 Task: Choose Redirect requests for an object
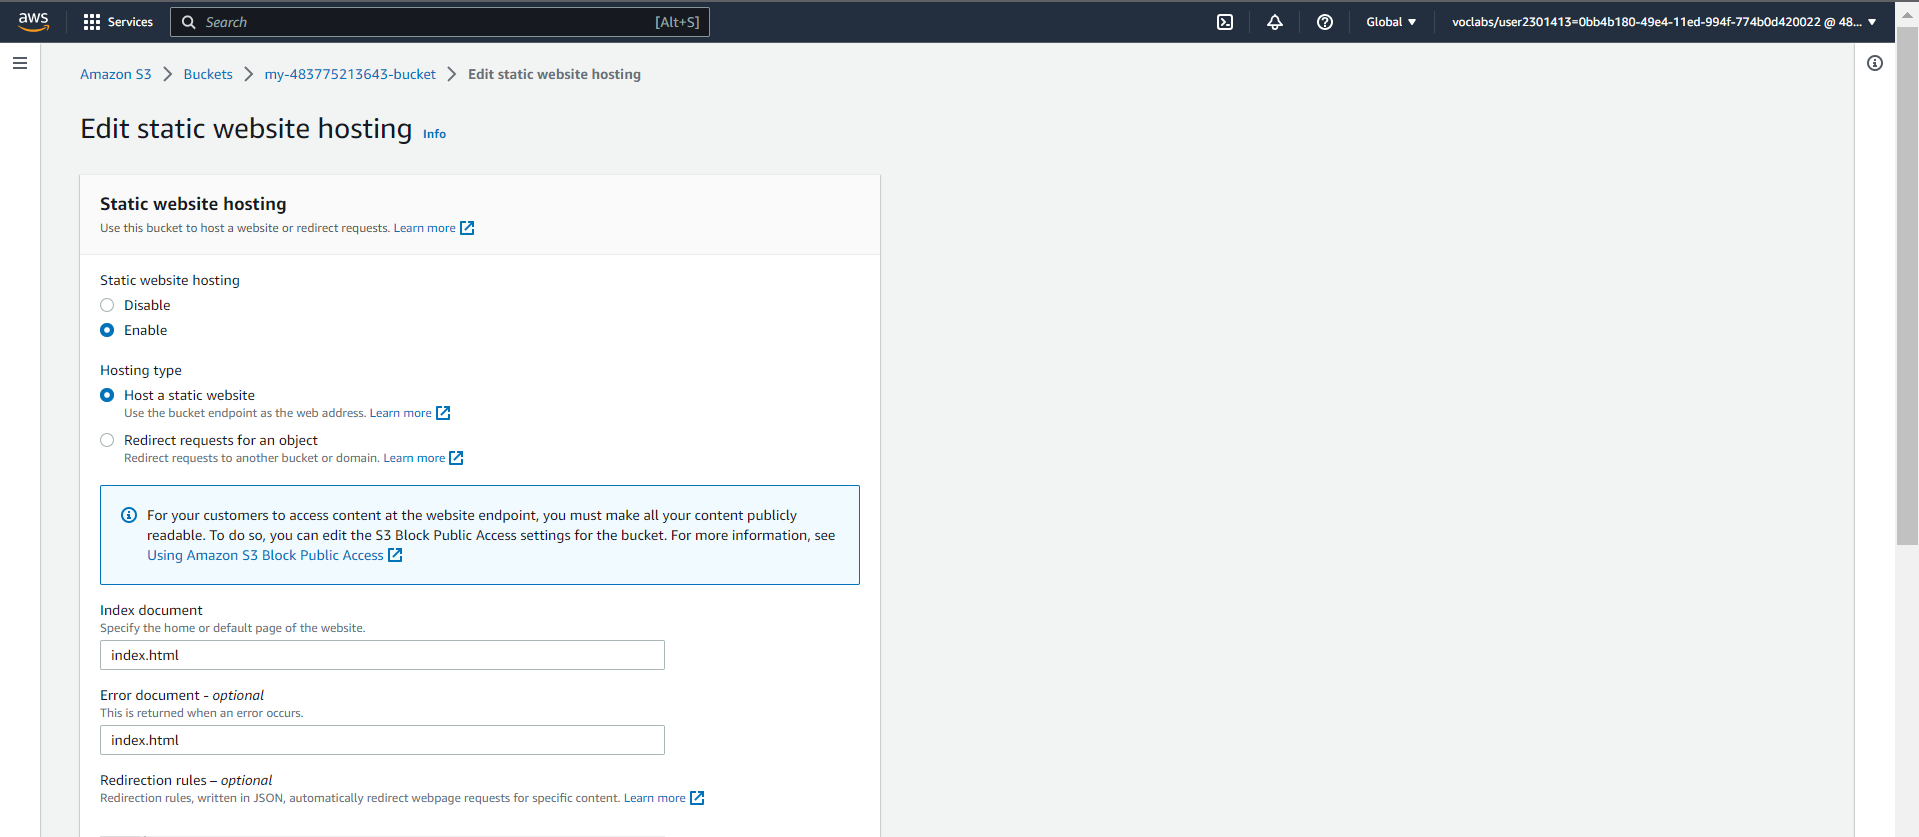[107, 440]
